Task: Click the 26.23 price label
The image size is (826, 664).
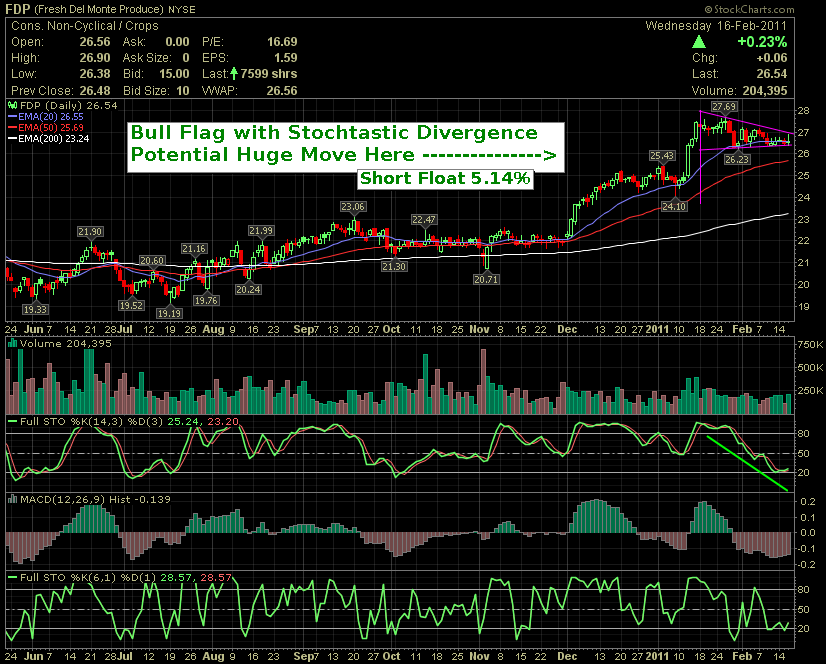Action: [x=736, y=159]
